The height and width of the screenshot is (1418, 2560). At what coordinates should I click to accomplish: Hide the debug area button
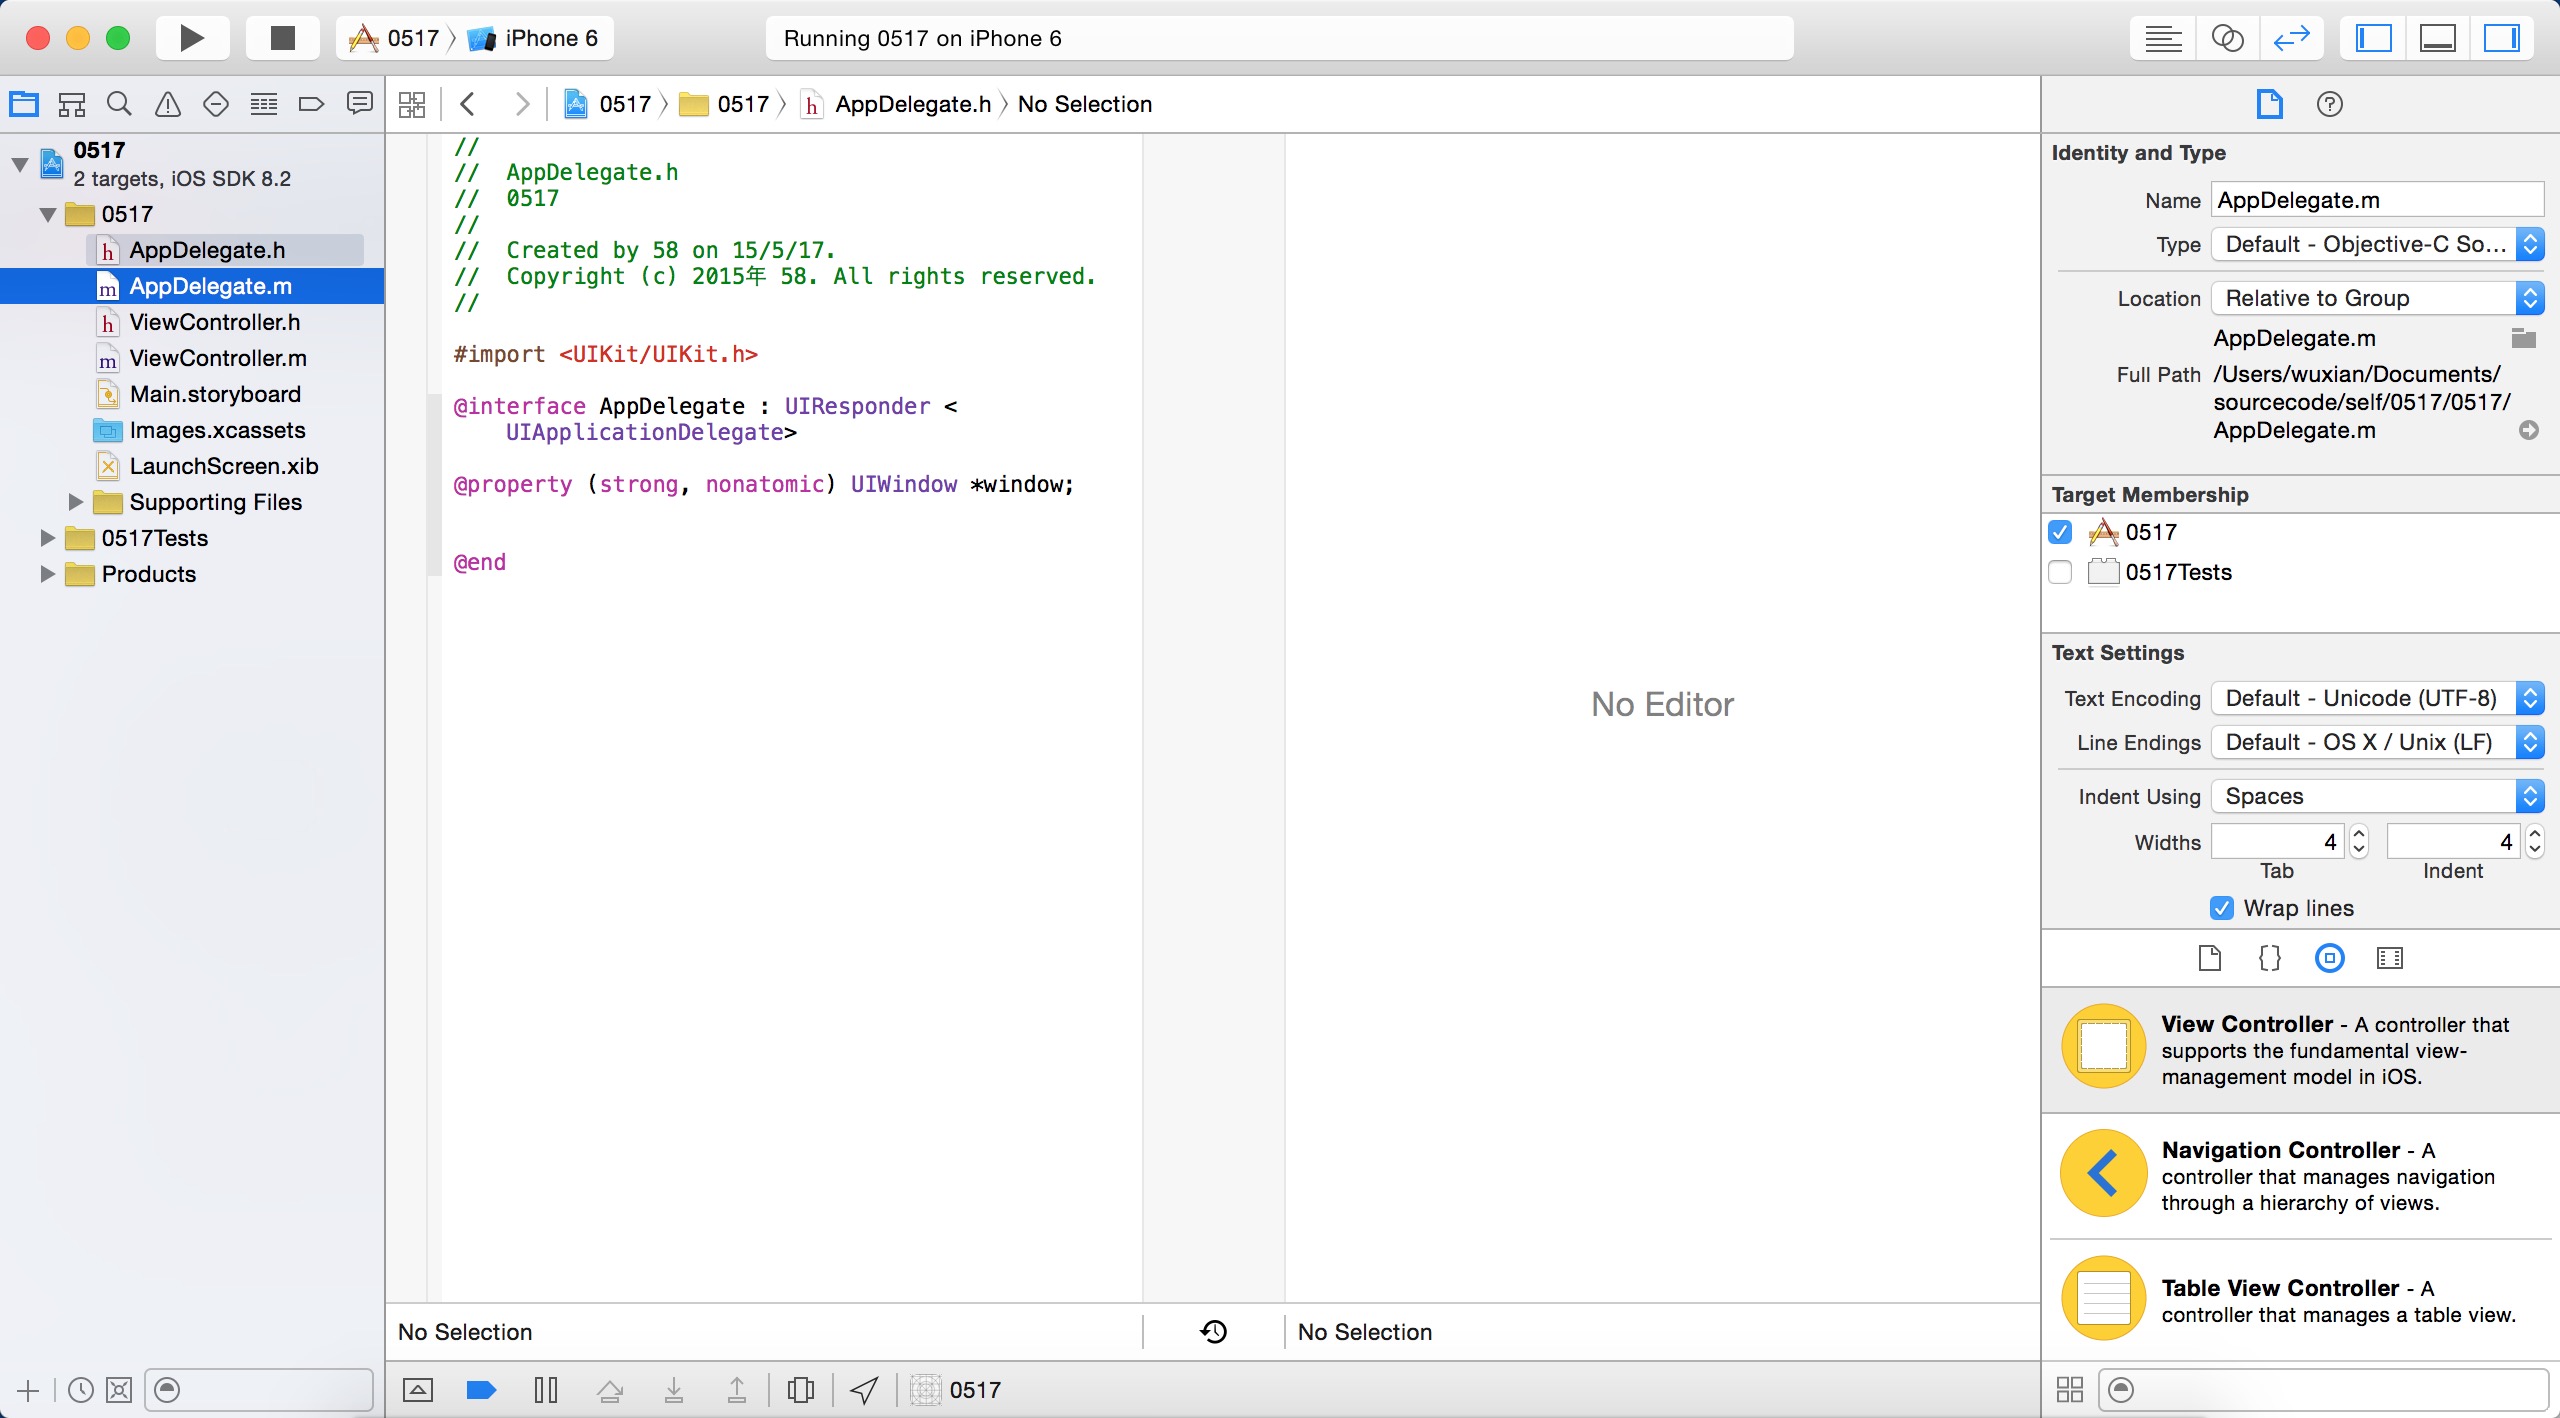pos(418,1390)
